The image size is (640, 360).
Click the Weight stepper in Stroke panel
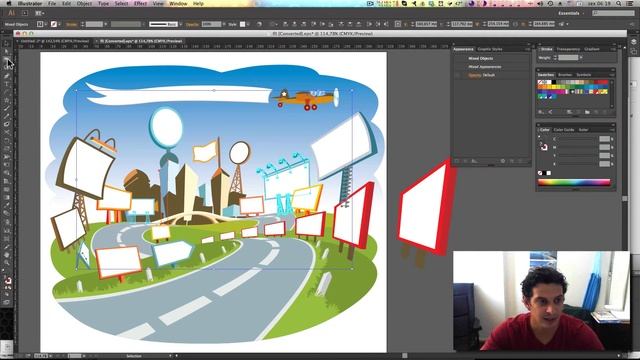[x=555, y=58]
